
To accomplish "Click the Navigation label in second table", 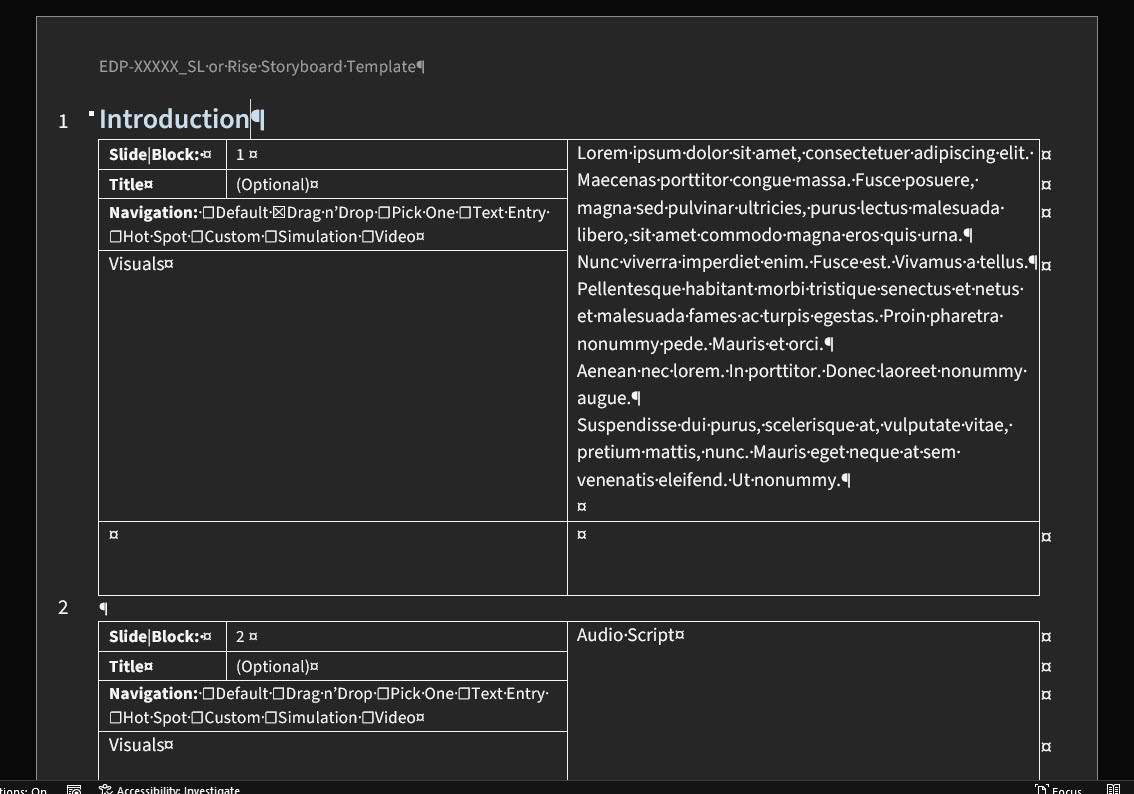I will [x=153, y=693].
